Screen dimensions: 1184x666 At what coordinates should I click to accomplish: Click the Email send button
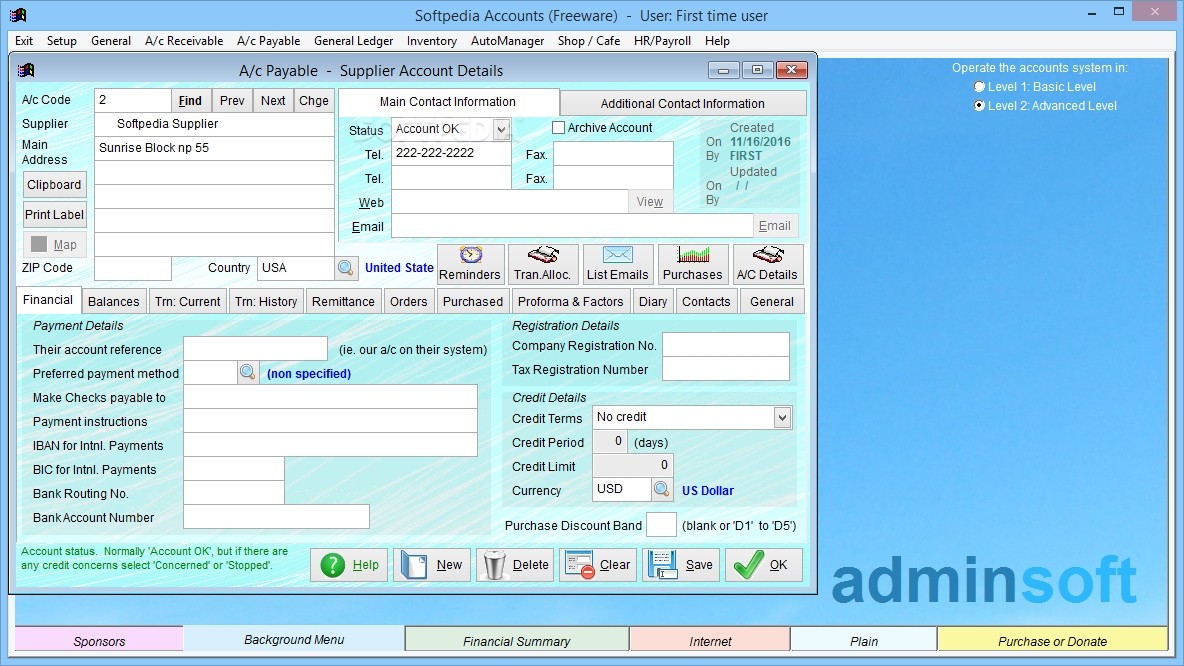775,226
